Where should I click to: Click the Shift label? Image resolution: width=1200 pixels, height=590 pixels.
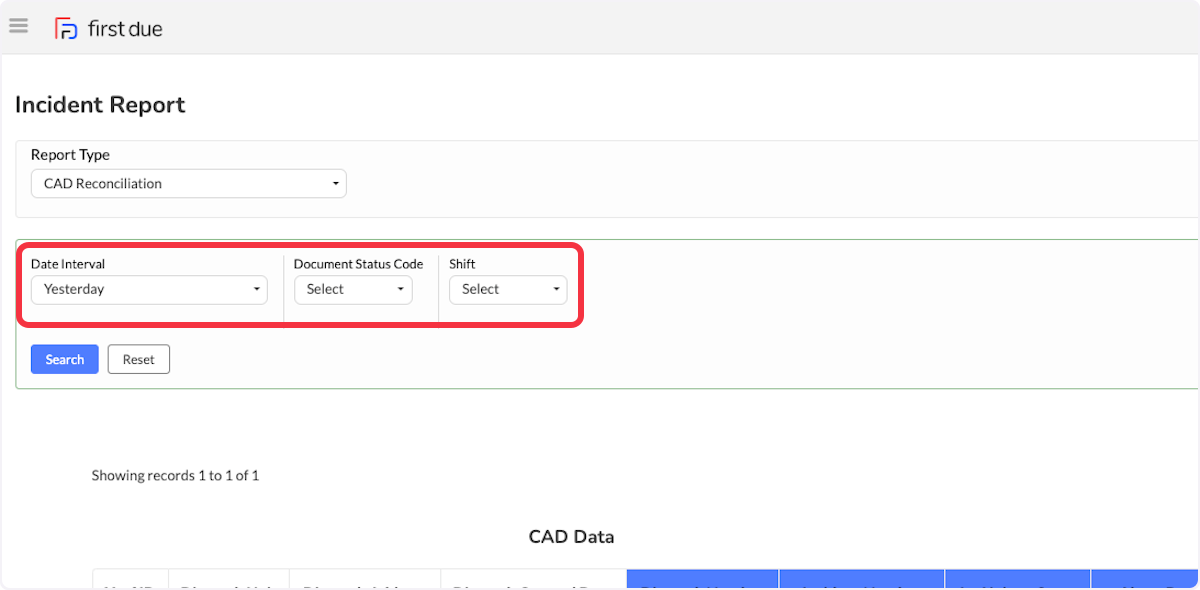point(462,264)
